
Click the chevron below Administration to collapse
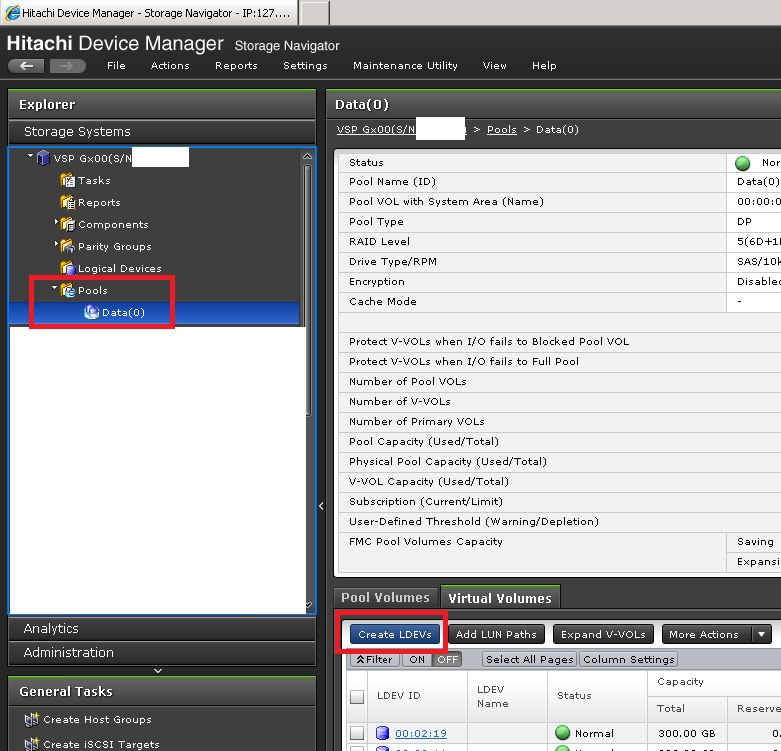click(158, 670)
